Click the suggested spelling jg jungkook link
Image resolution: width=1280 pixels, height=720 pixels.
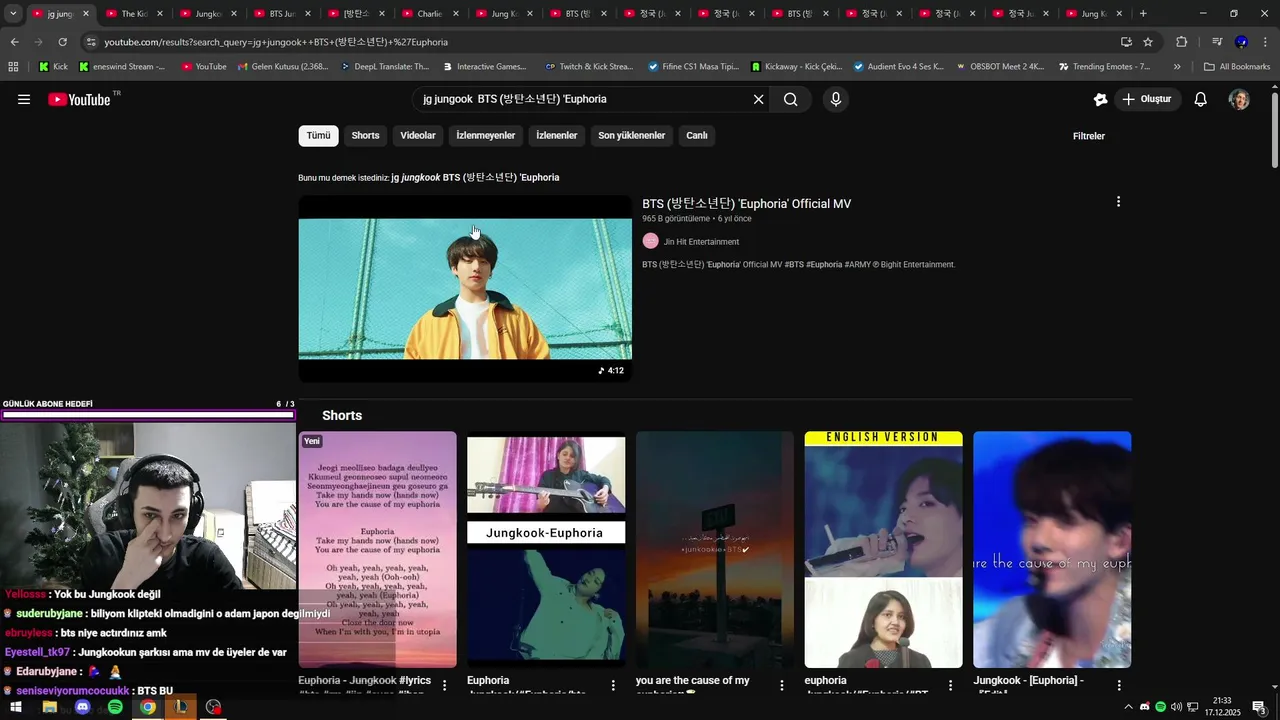click(x=475, y=177)
